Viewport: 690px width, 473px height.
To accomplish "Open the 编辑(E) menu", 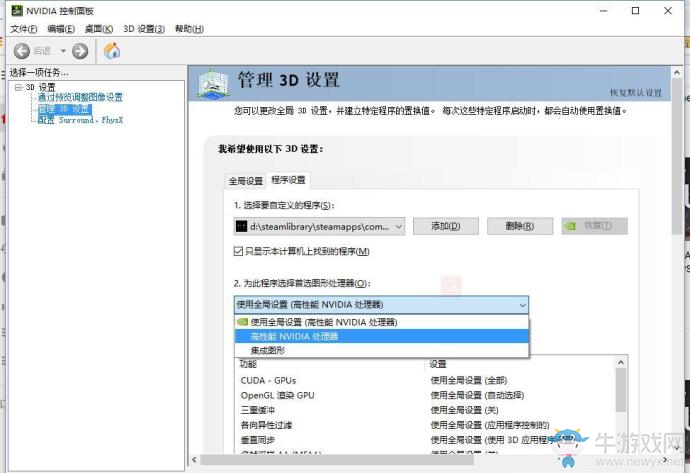I will 61,29.
